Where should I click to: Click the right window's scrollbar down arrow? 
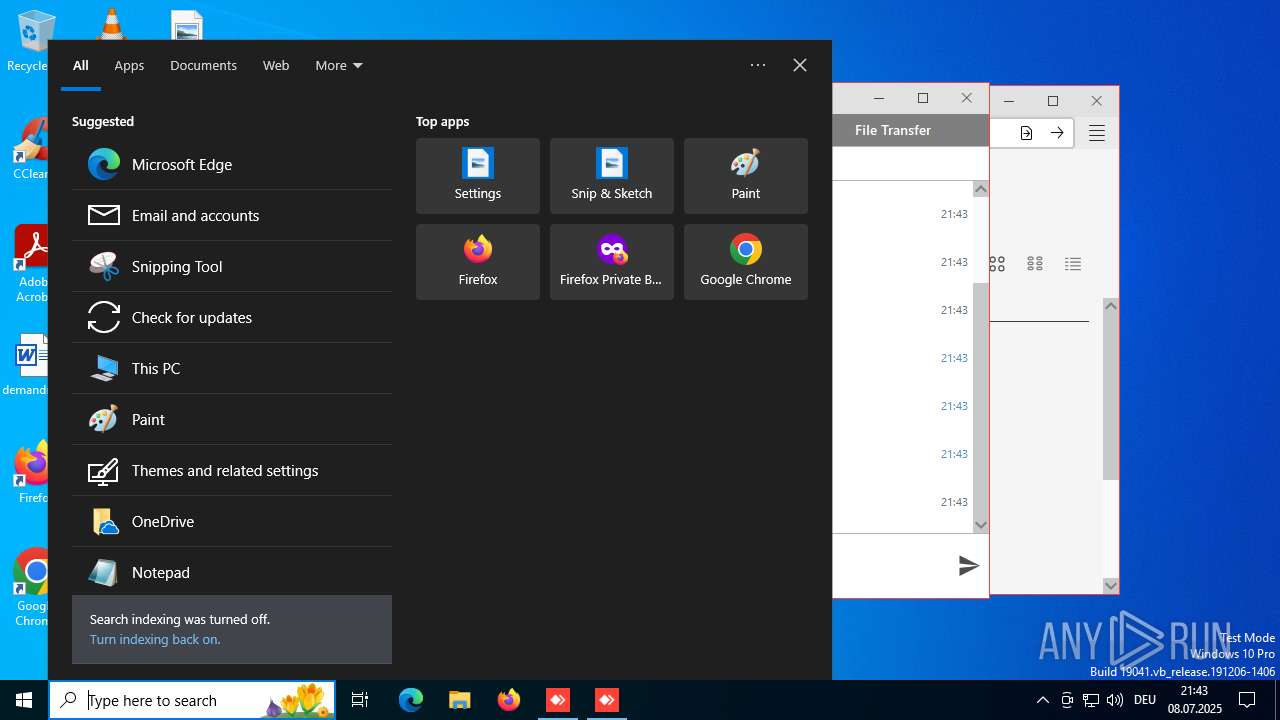1111,586
